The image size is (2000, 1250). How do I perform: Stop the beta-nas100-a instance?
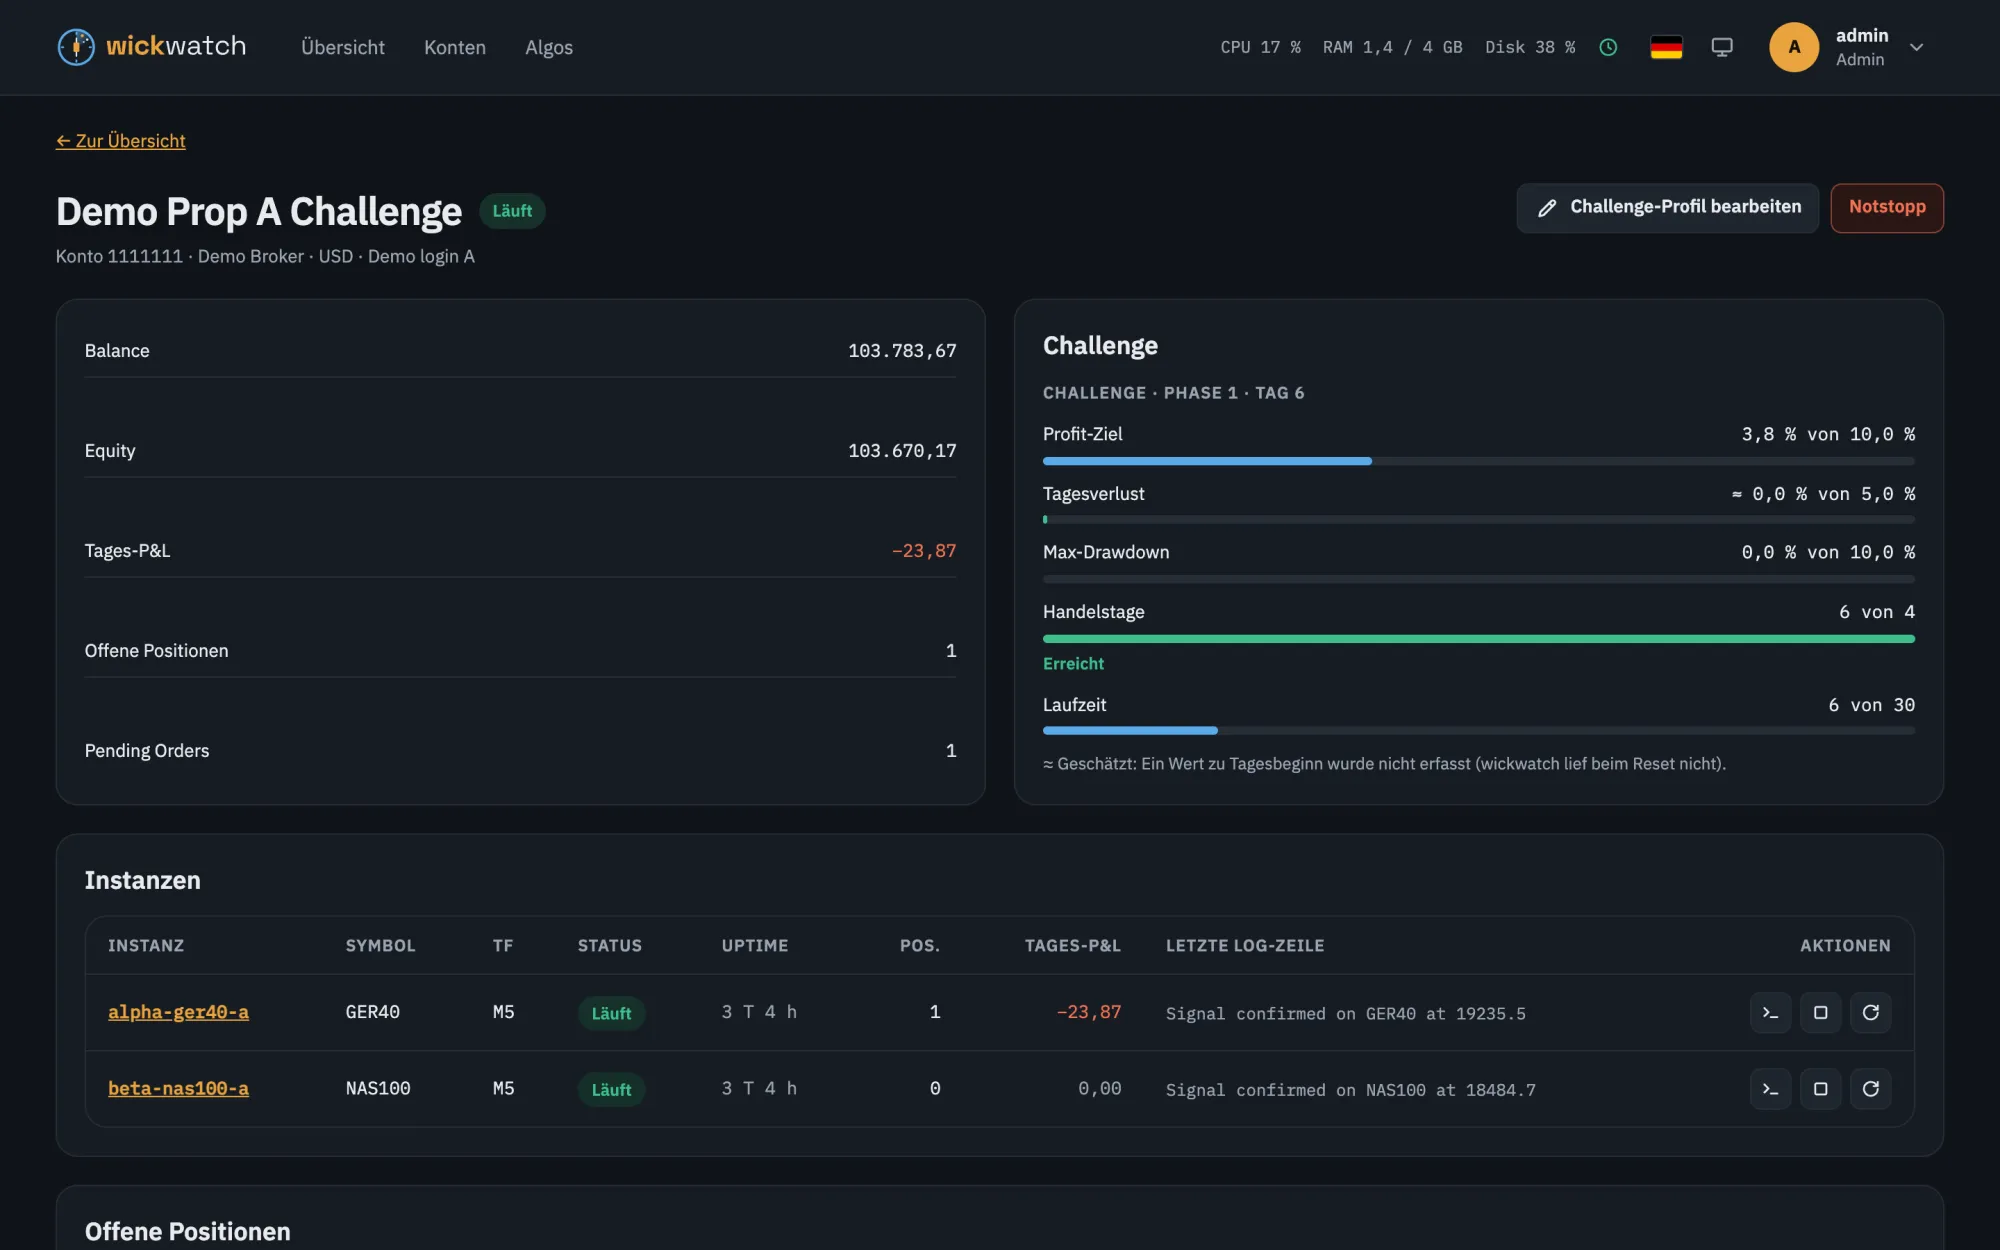pyautogui.click(x=1820, y=1089)
